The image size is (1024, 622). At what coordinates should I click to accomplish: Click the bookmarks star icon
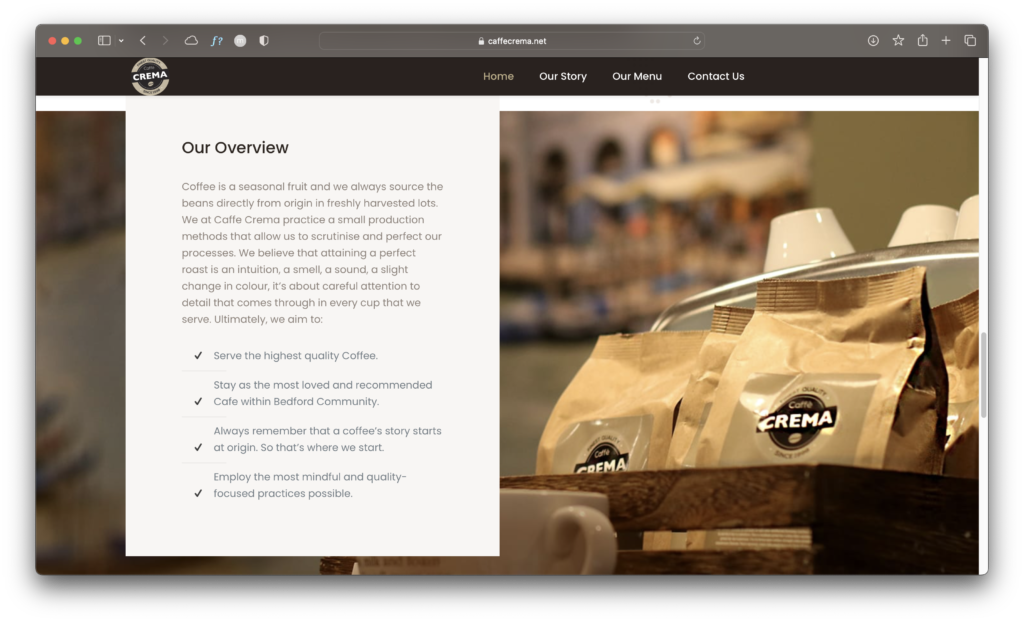pyautogui.click(x=897, y=40)
